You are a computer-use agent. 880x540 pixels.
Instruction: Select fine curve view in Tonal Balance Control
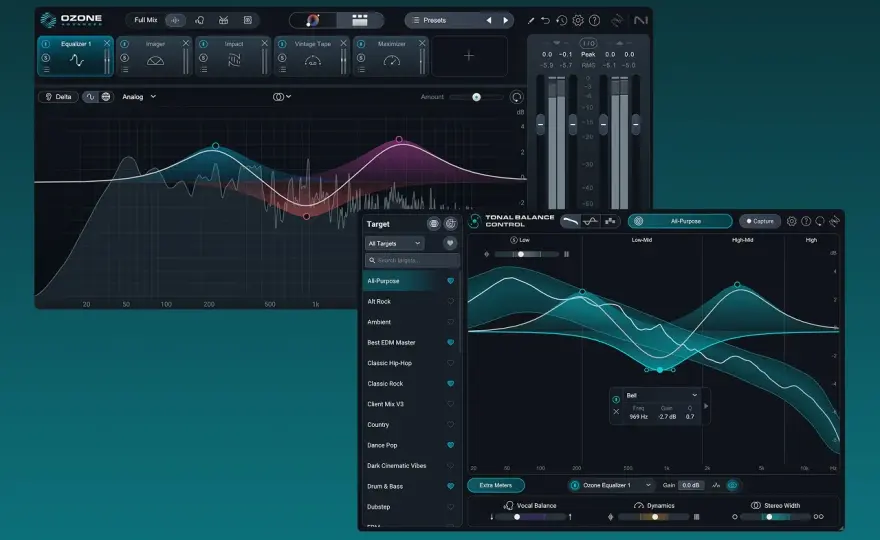590,221
